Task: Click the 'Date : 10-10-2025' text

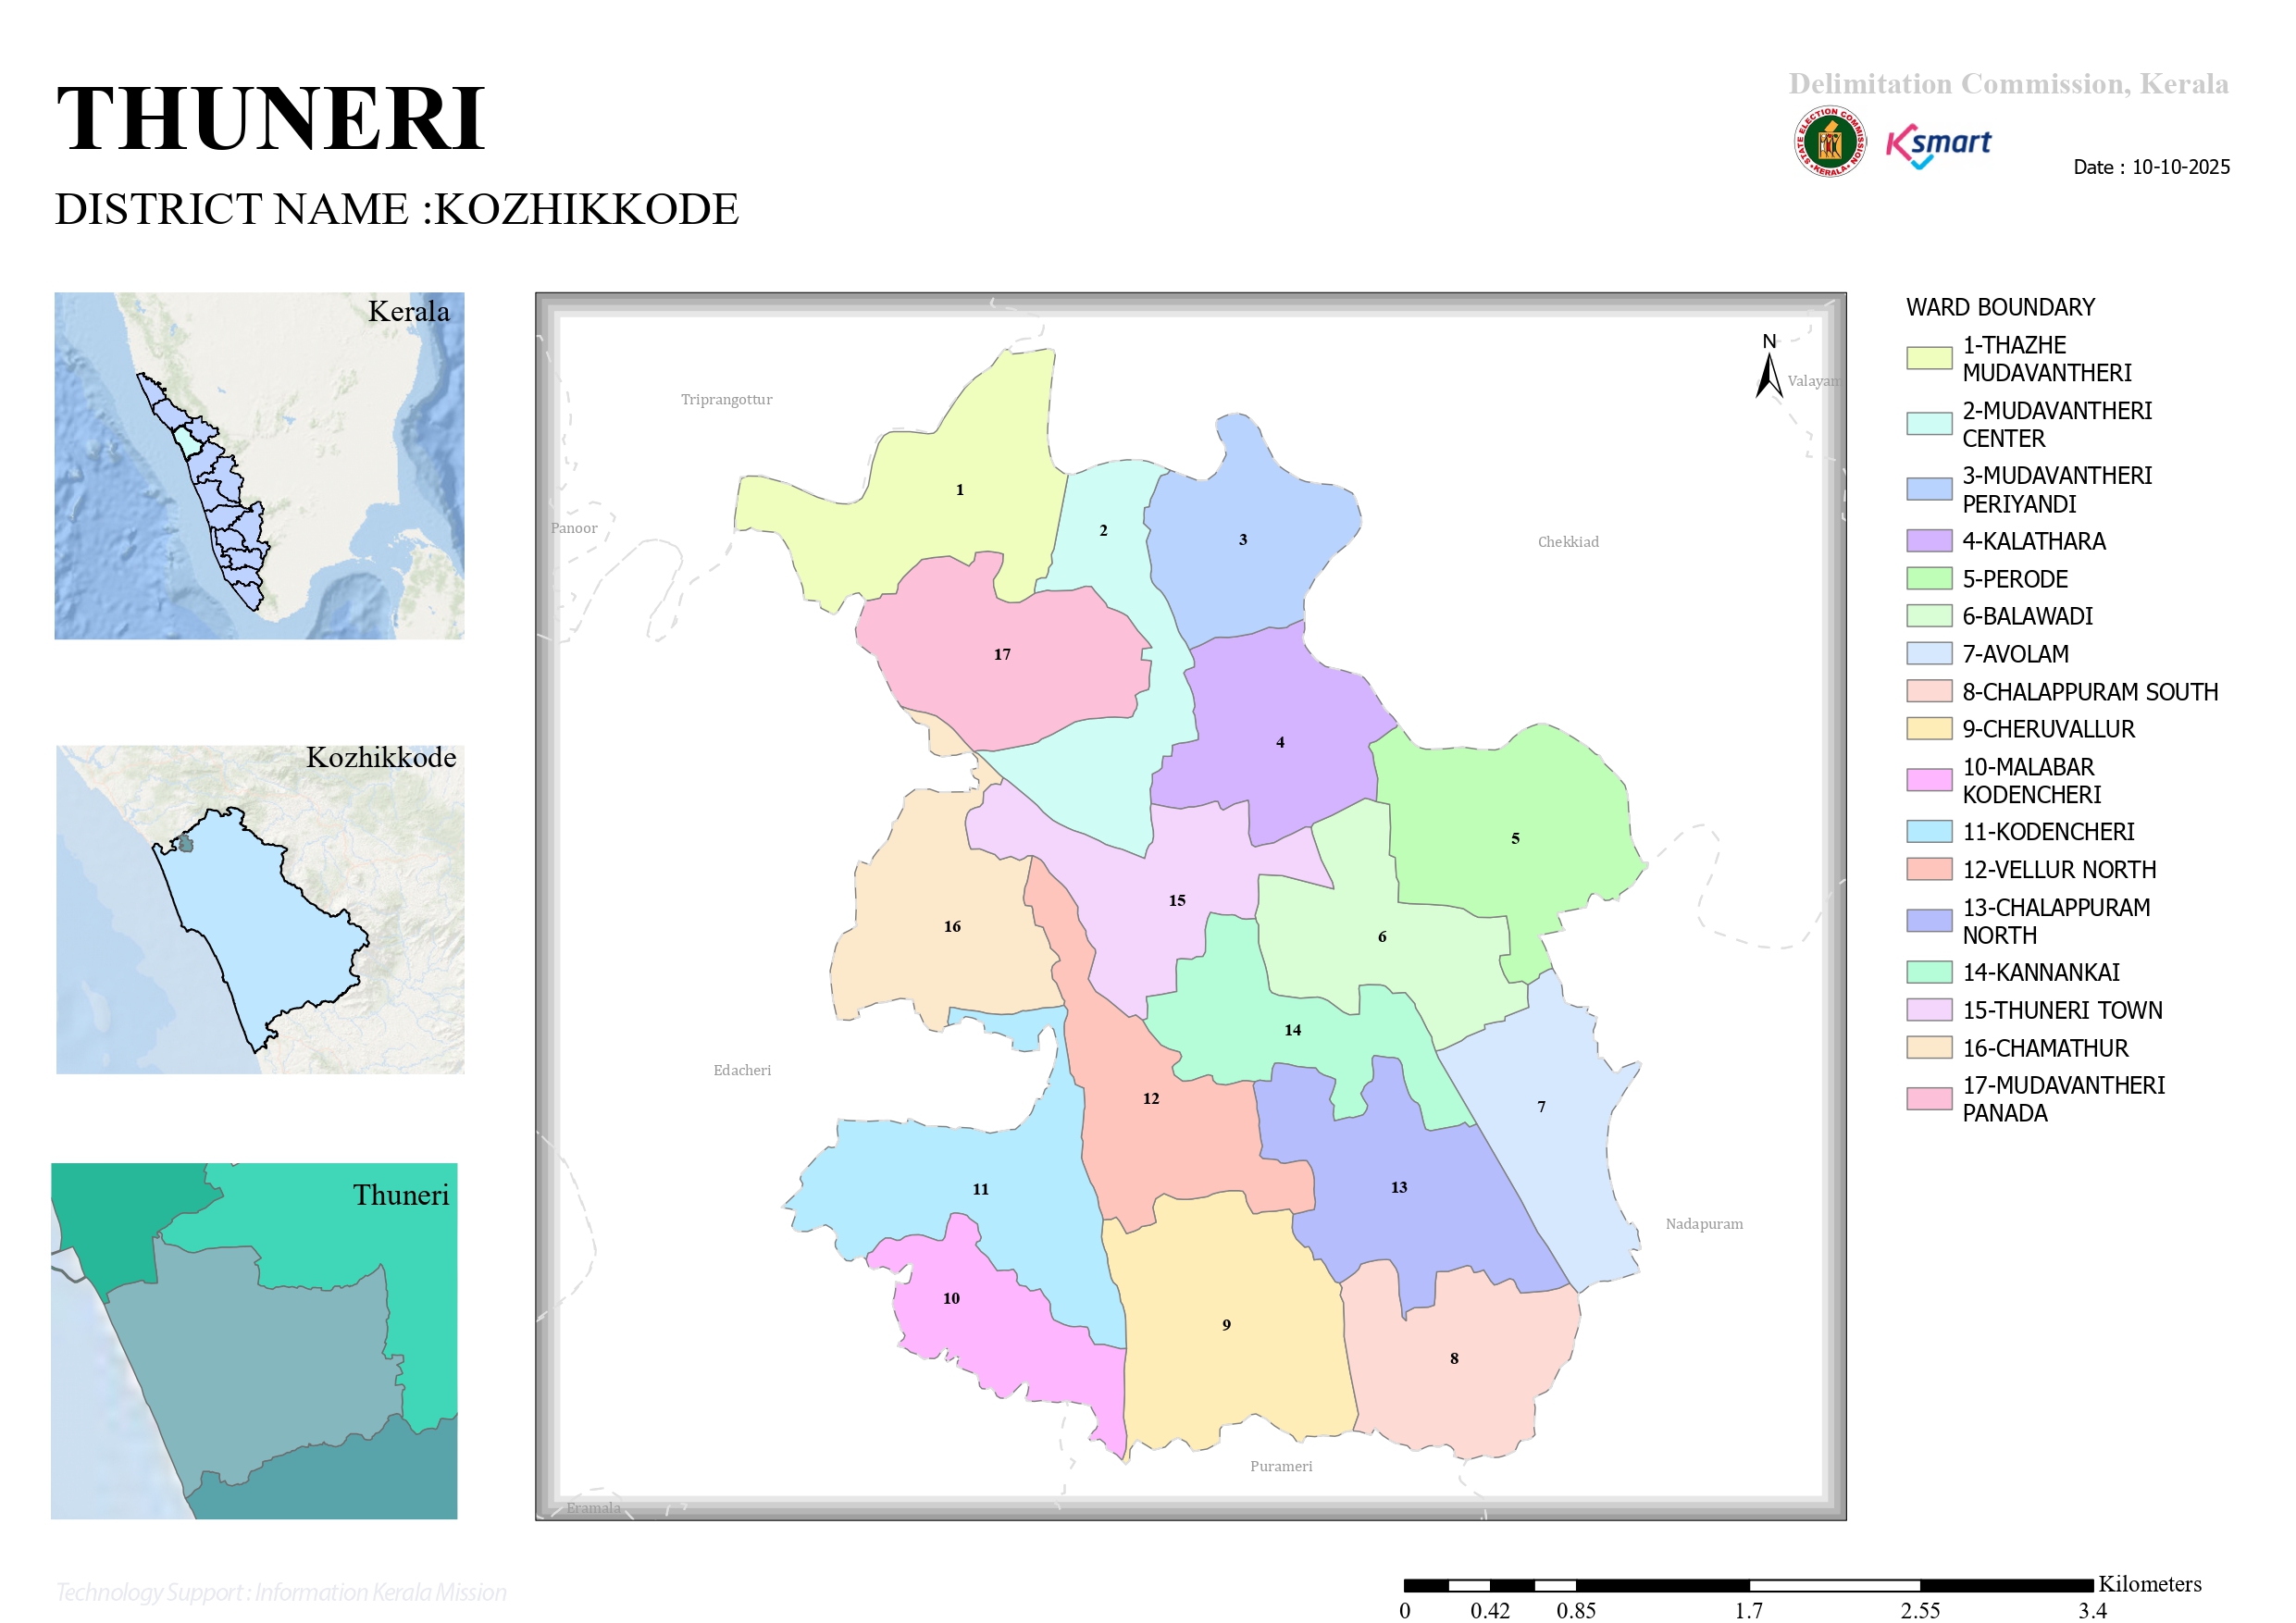Action: [2151, 167]
